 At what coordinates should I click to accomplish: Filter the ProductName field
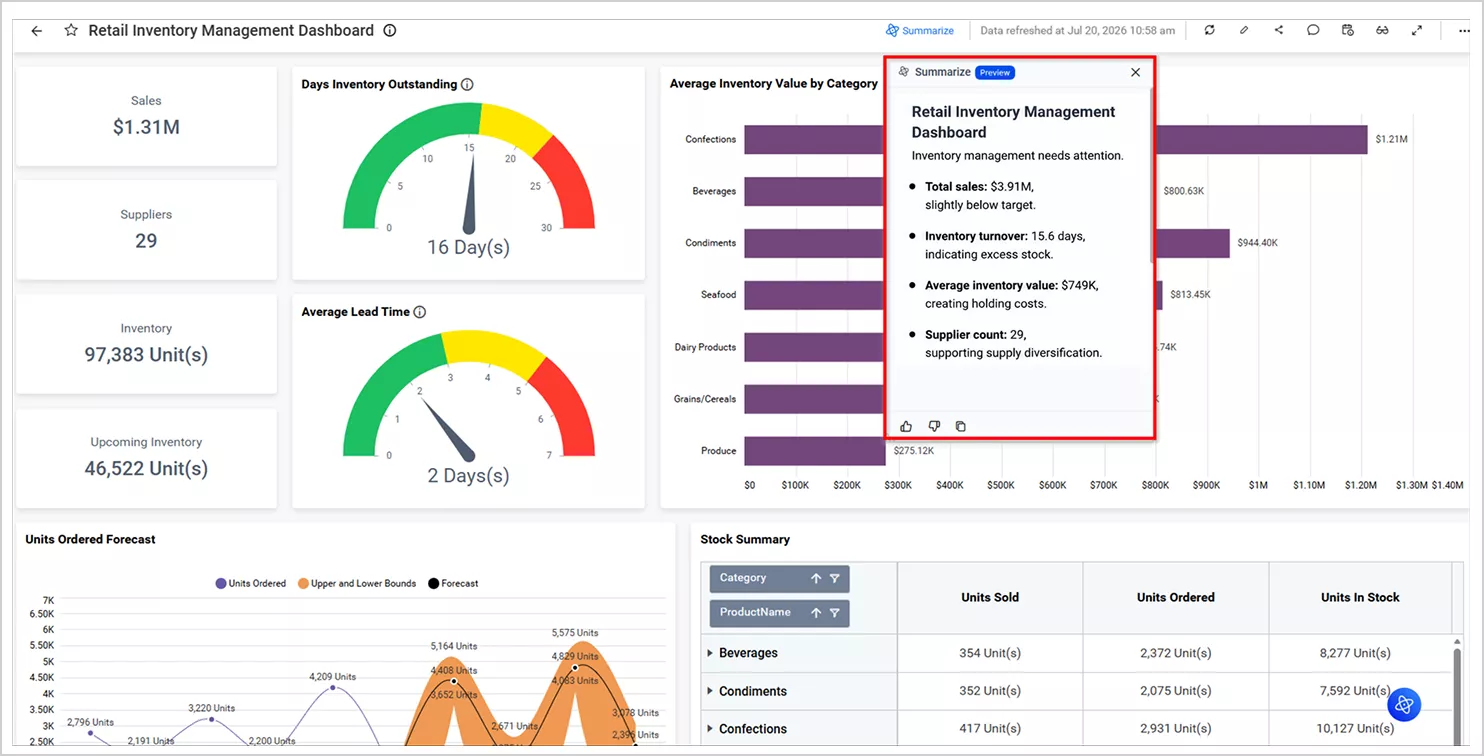point(835,612)
